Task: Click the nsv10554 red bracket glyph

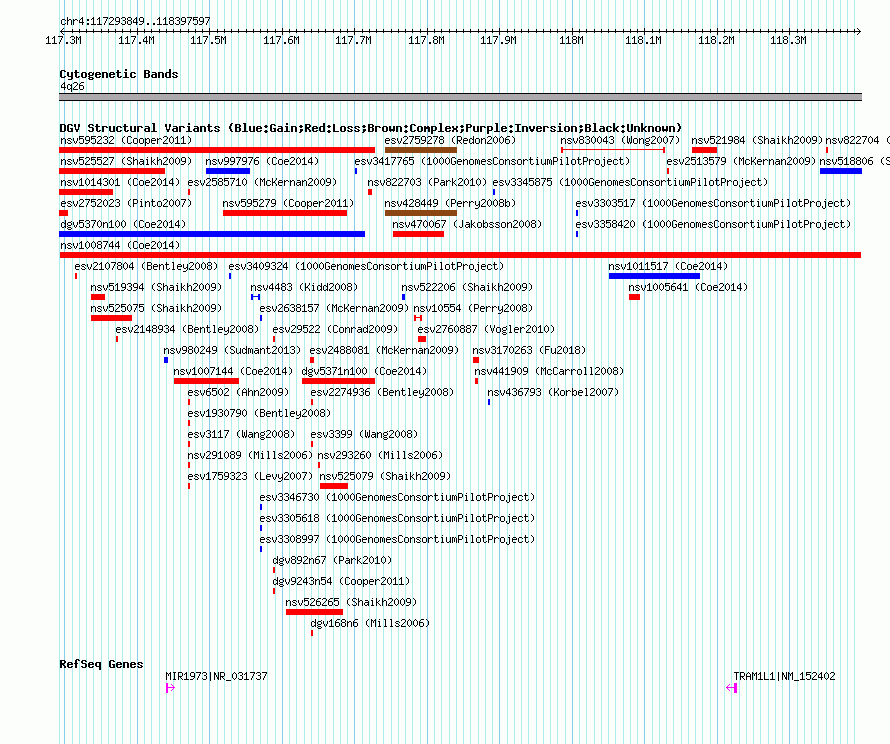Action: tap(418, 318)
